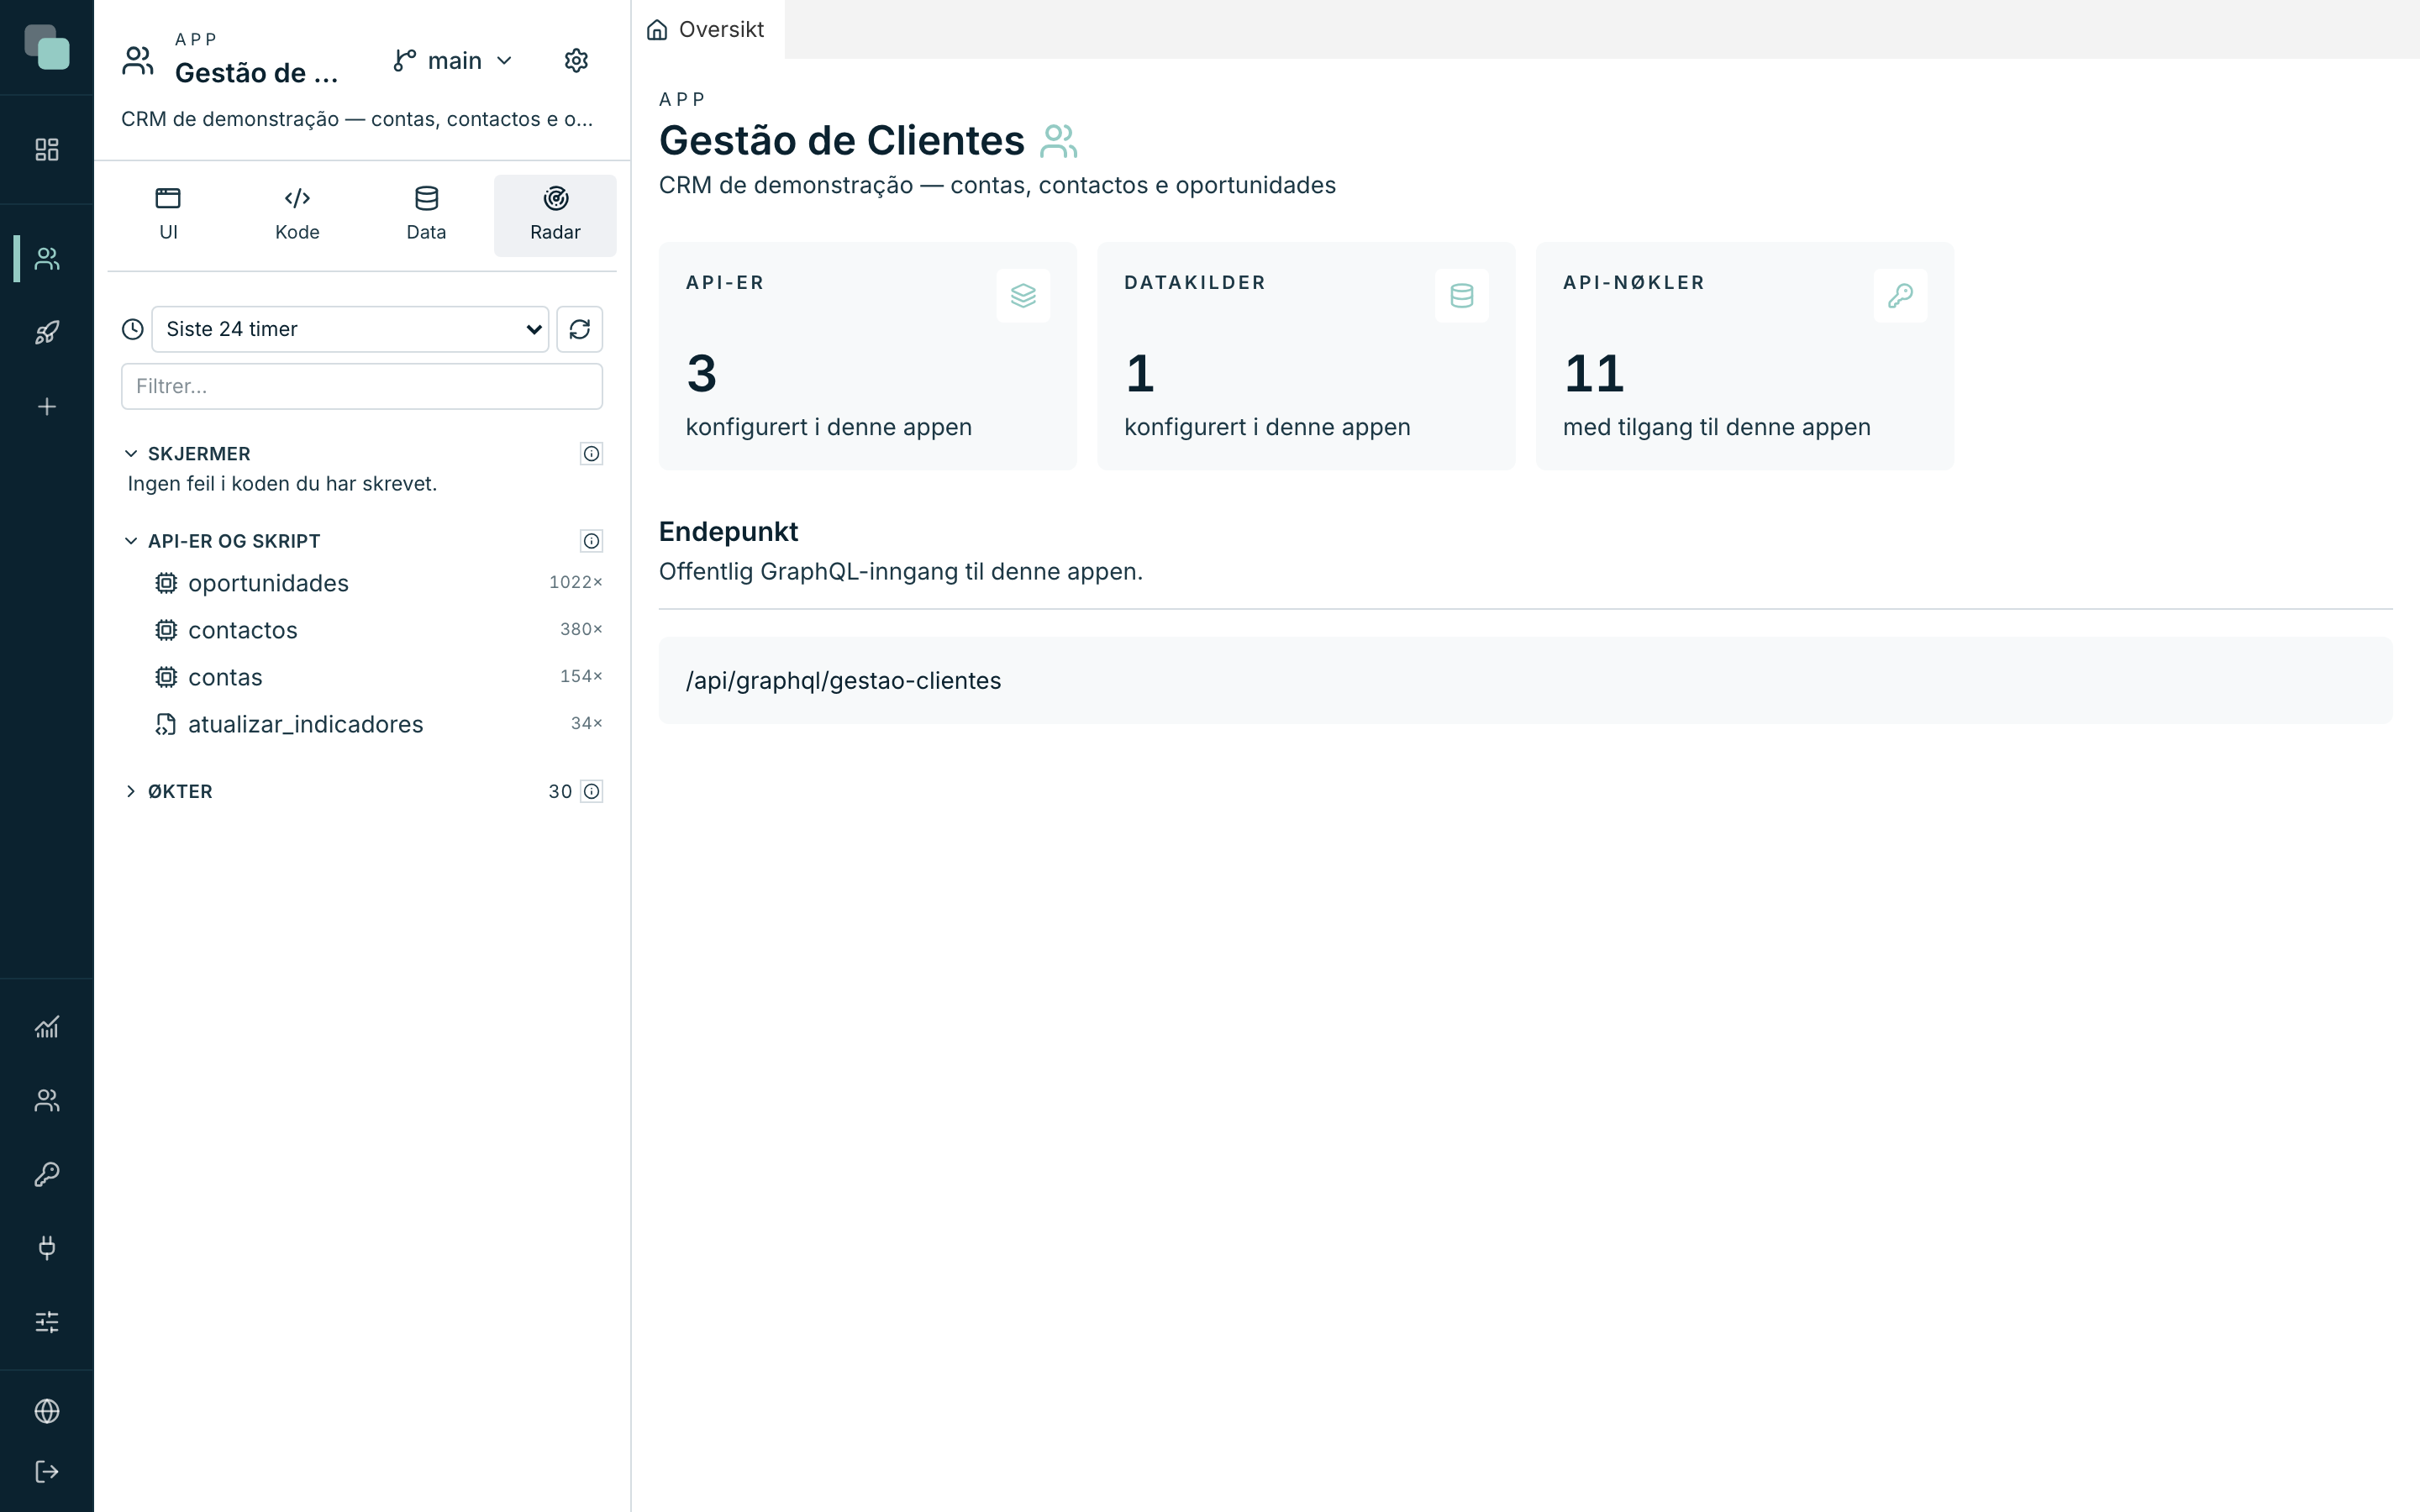Screen dimensions: 2420x1512
Task: Log out using the exit icon
Action: click(47, 1472)
